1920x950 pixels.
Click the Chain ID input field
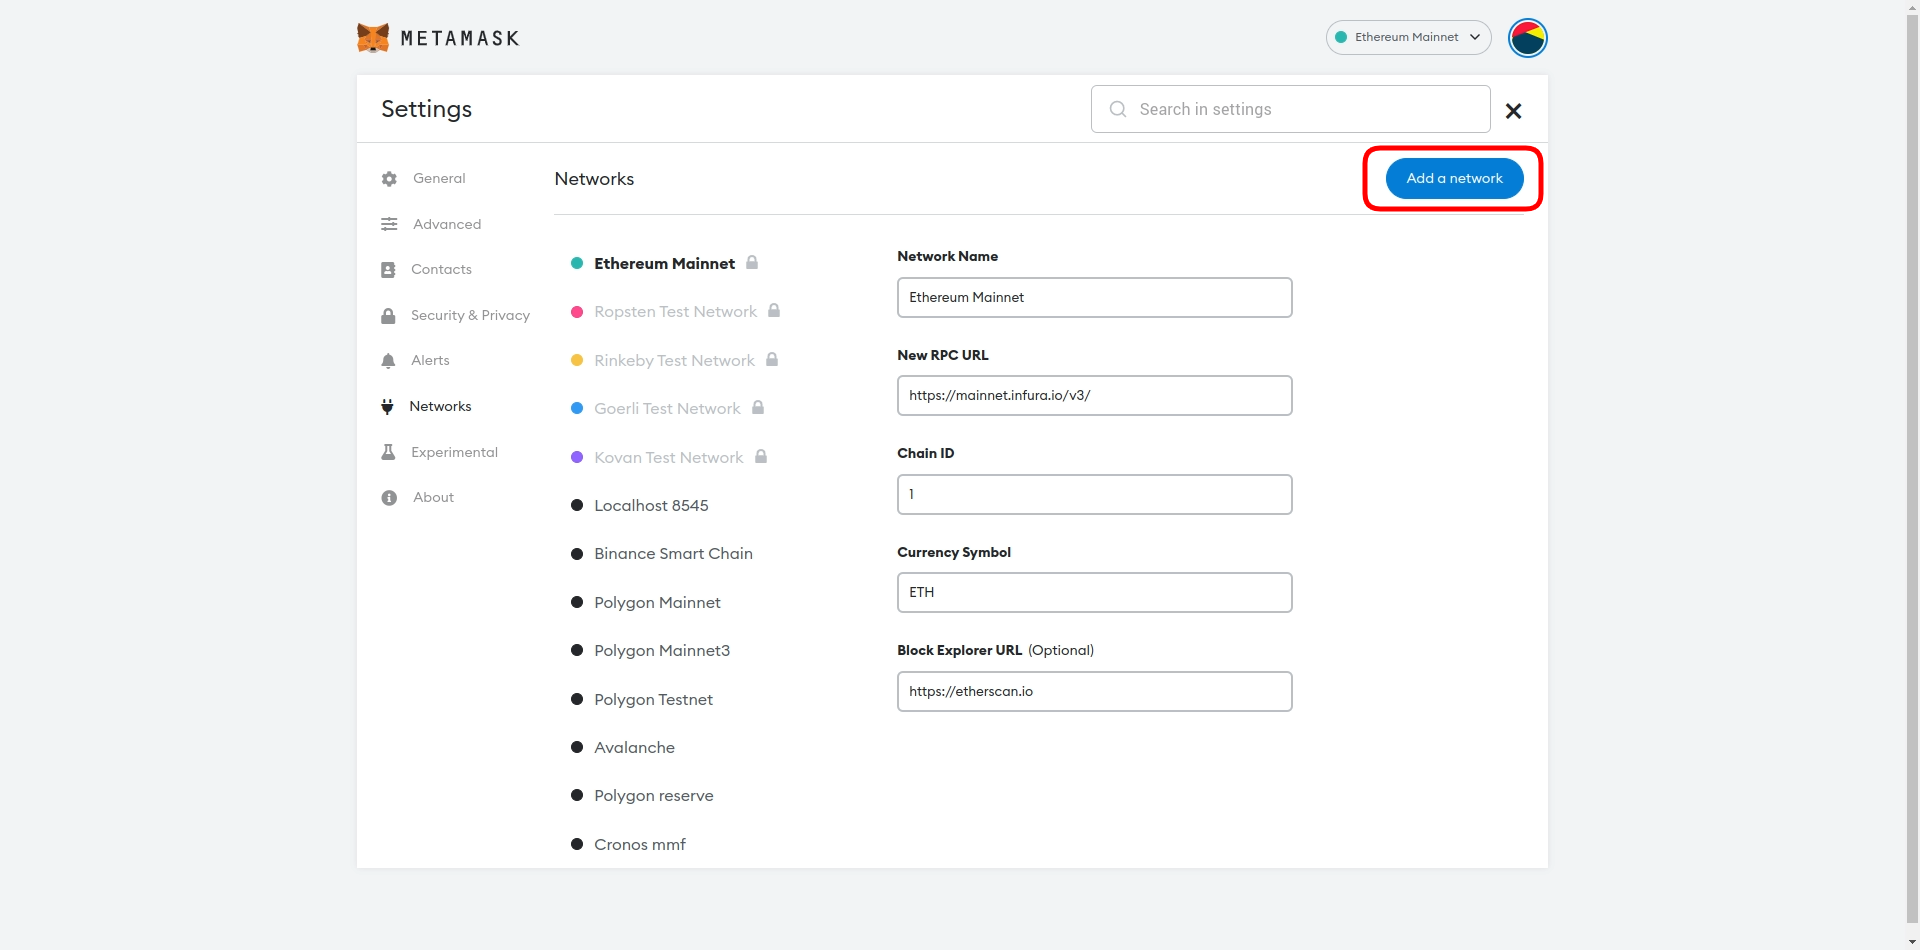coord(1094,494)
